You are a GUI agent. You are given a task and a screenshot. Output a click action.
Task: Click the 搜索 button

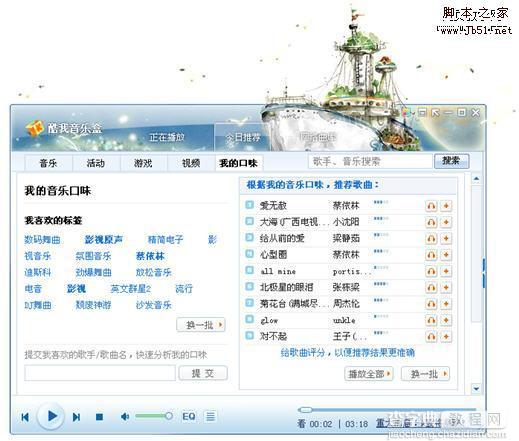(451, 161)
